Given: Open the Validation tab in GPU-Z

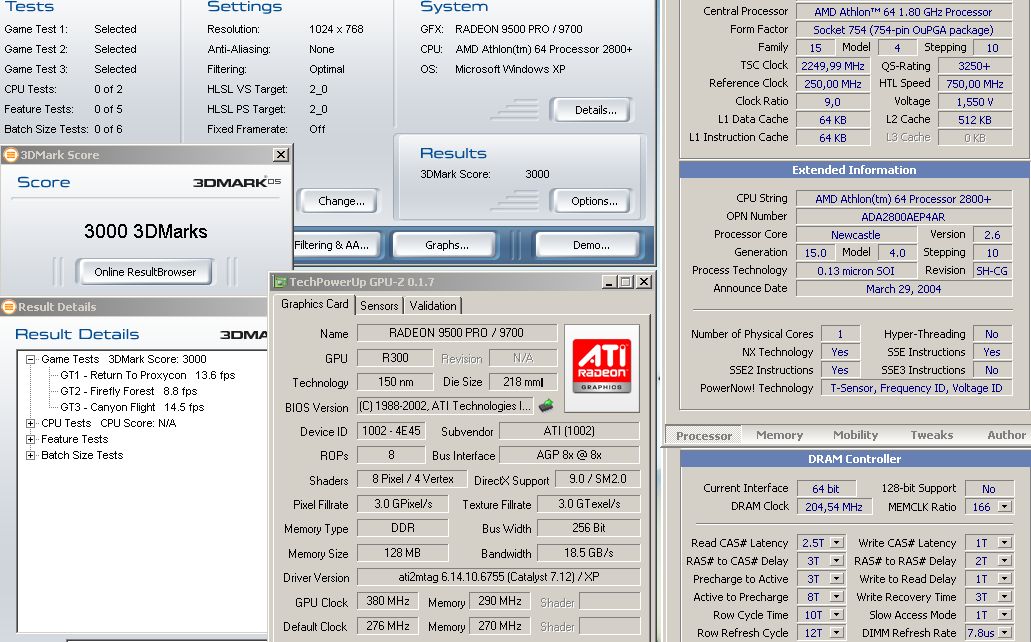Looking at the screenshot, I should [433, 306].
